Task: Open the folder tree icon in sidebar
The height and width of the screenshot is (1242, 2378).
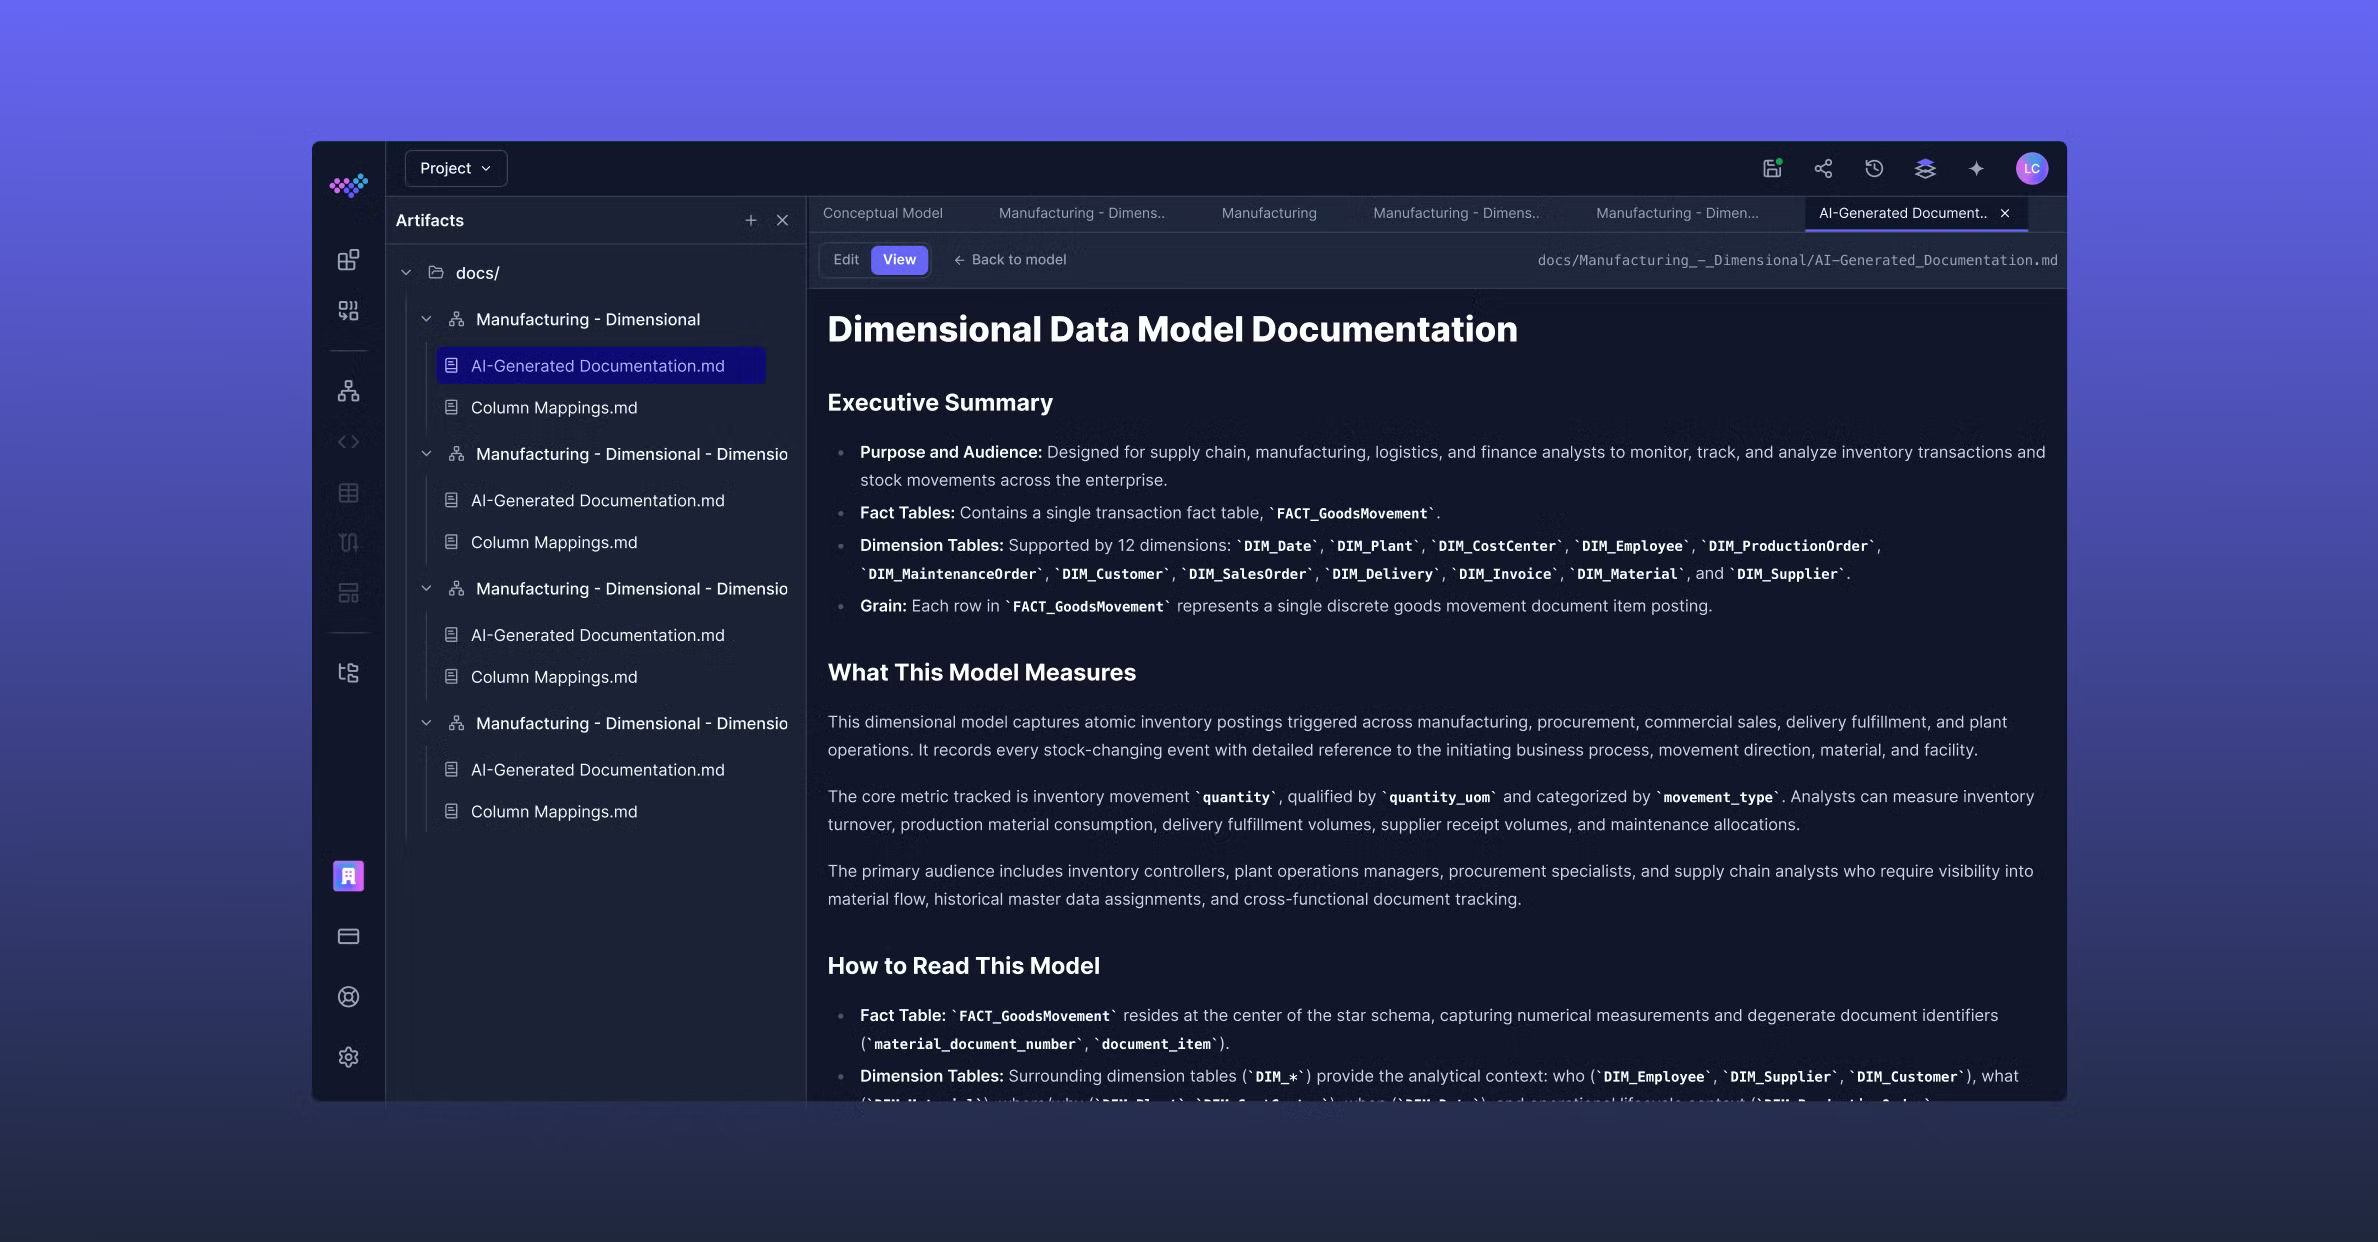Action: (348, 673)
